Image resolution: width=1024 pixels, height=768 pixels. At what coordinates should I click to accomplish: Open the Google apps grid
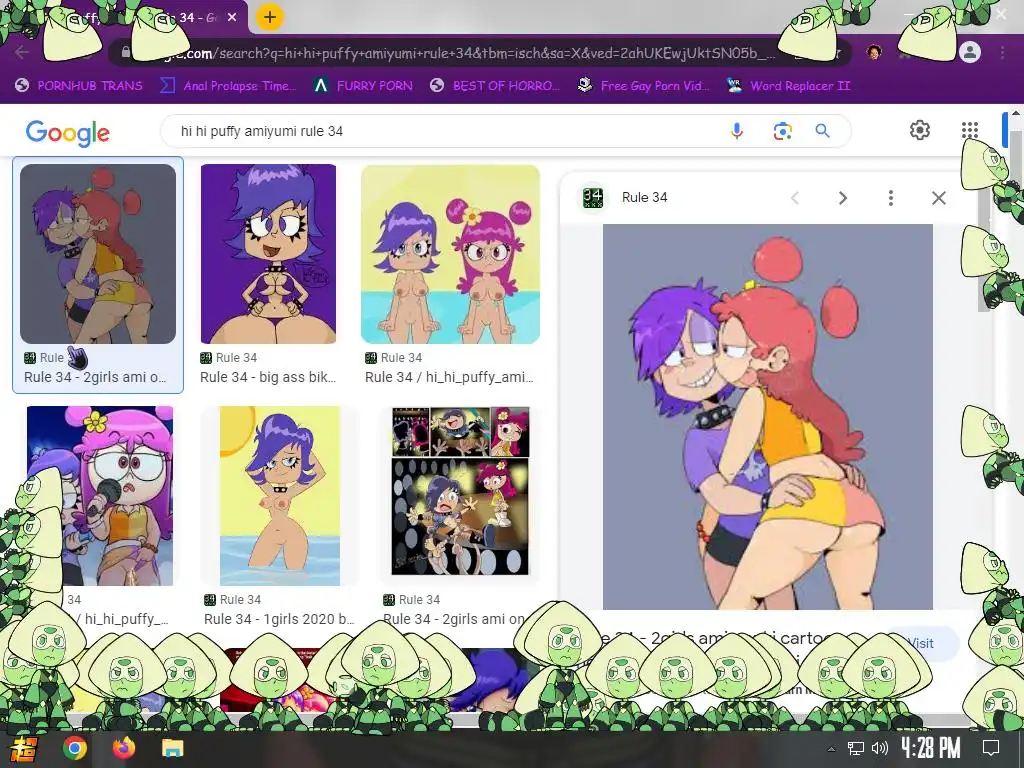point(970,130)
